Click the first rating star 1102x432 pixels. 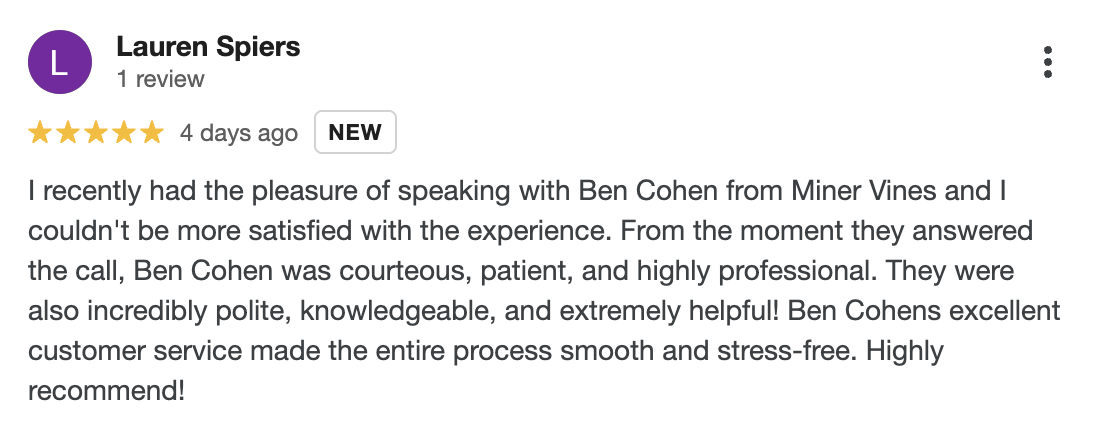click(40, 133)
